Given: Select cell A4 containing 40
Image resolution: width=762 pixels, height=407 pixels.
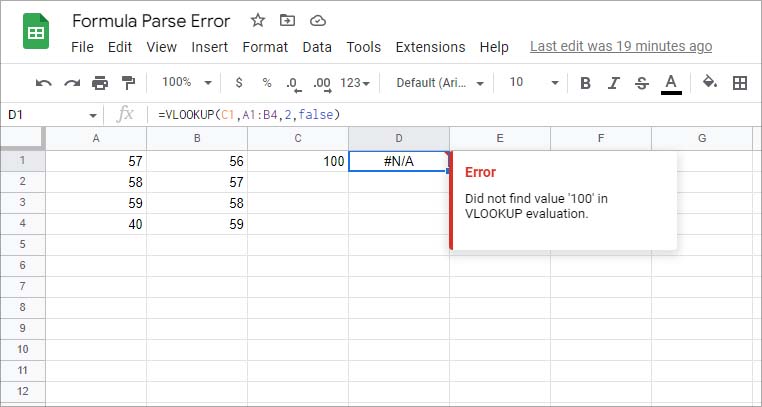Looking at the screenshot, I should 96,224.
